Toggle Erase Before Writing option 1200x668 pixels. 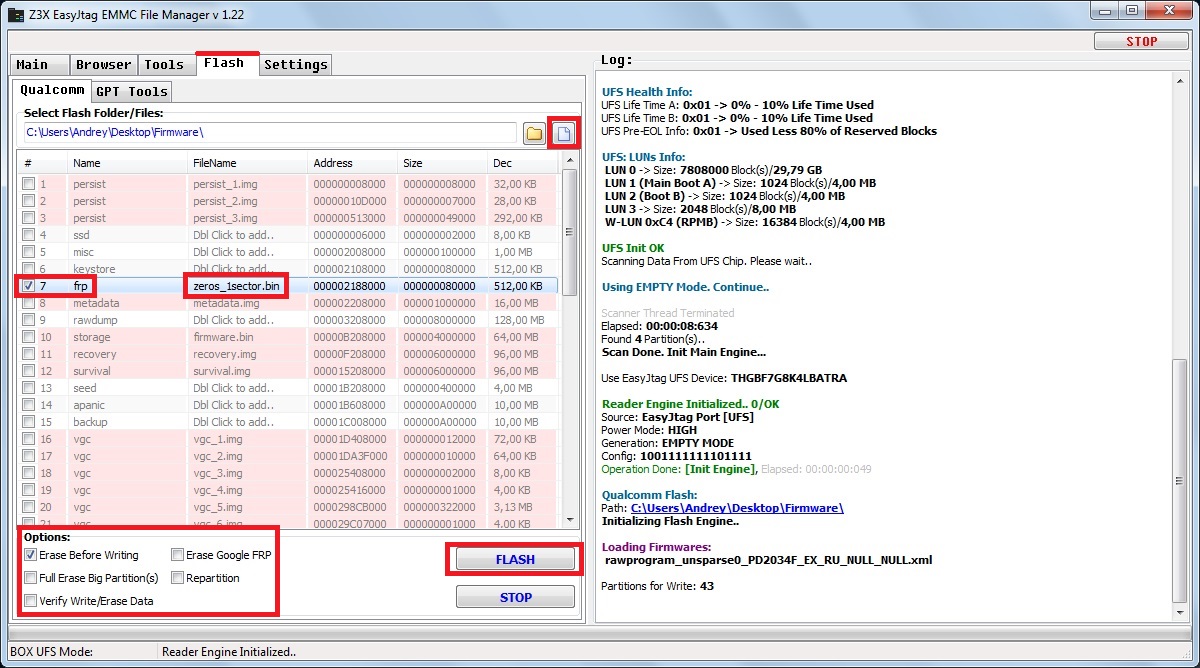[x=31, y=555]
